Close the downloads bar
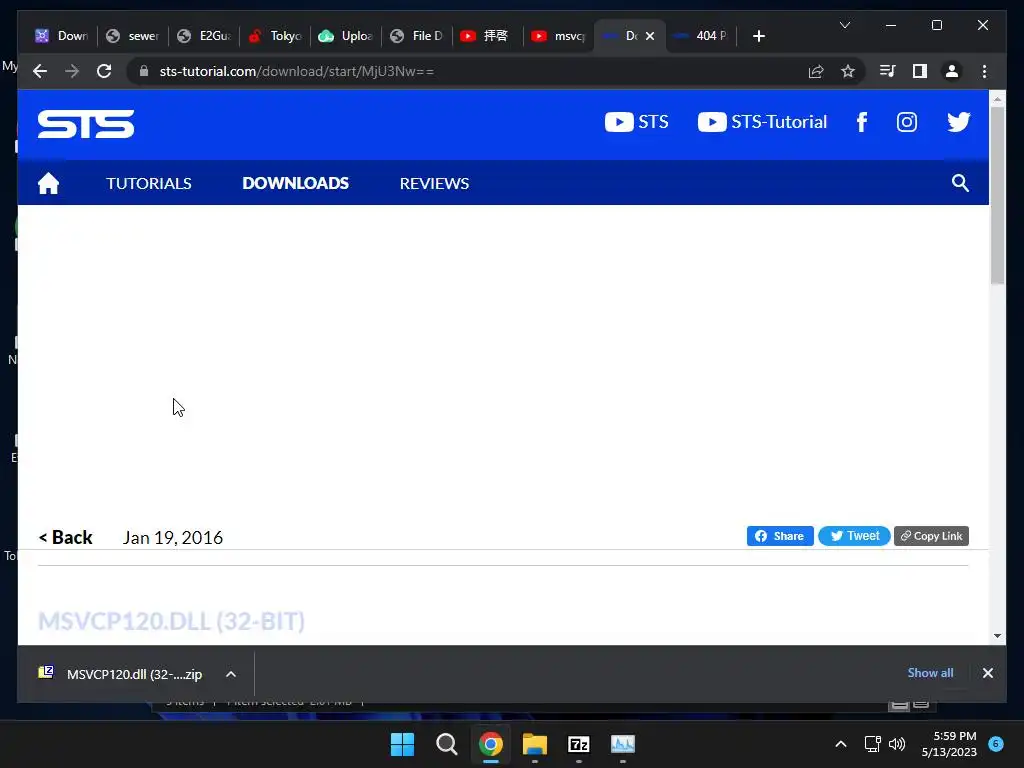 (x=987, y=673)
